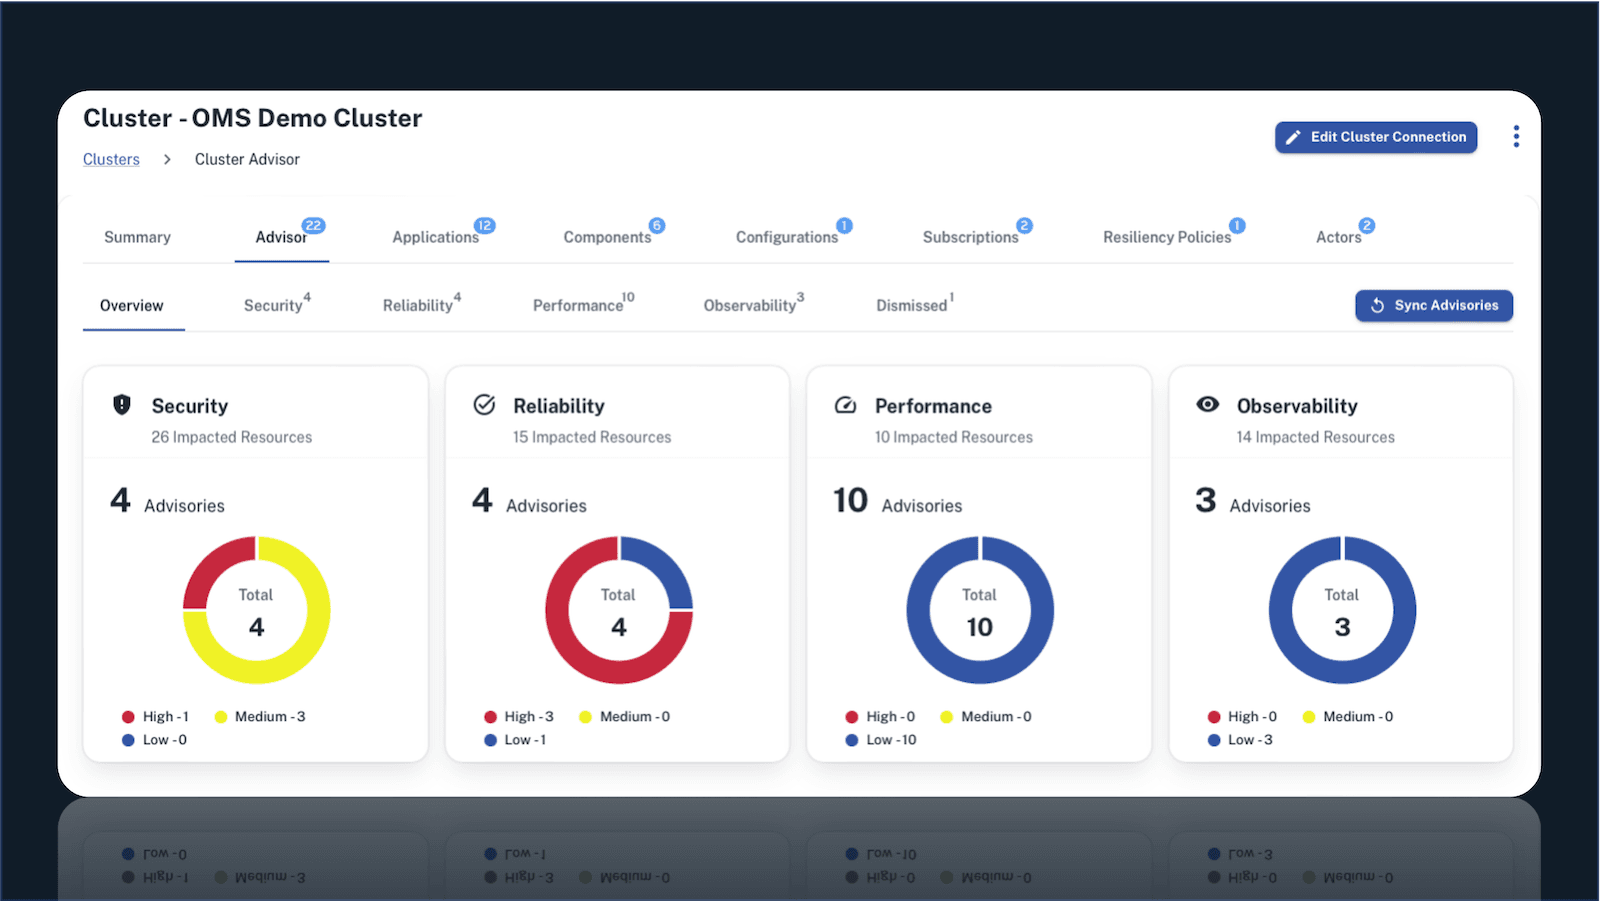Open the Dismissed advisories section
The width and height of the screenshot is (1600, 901).
click(x=910, y=305)
